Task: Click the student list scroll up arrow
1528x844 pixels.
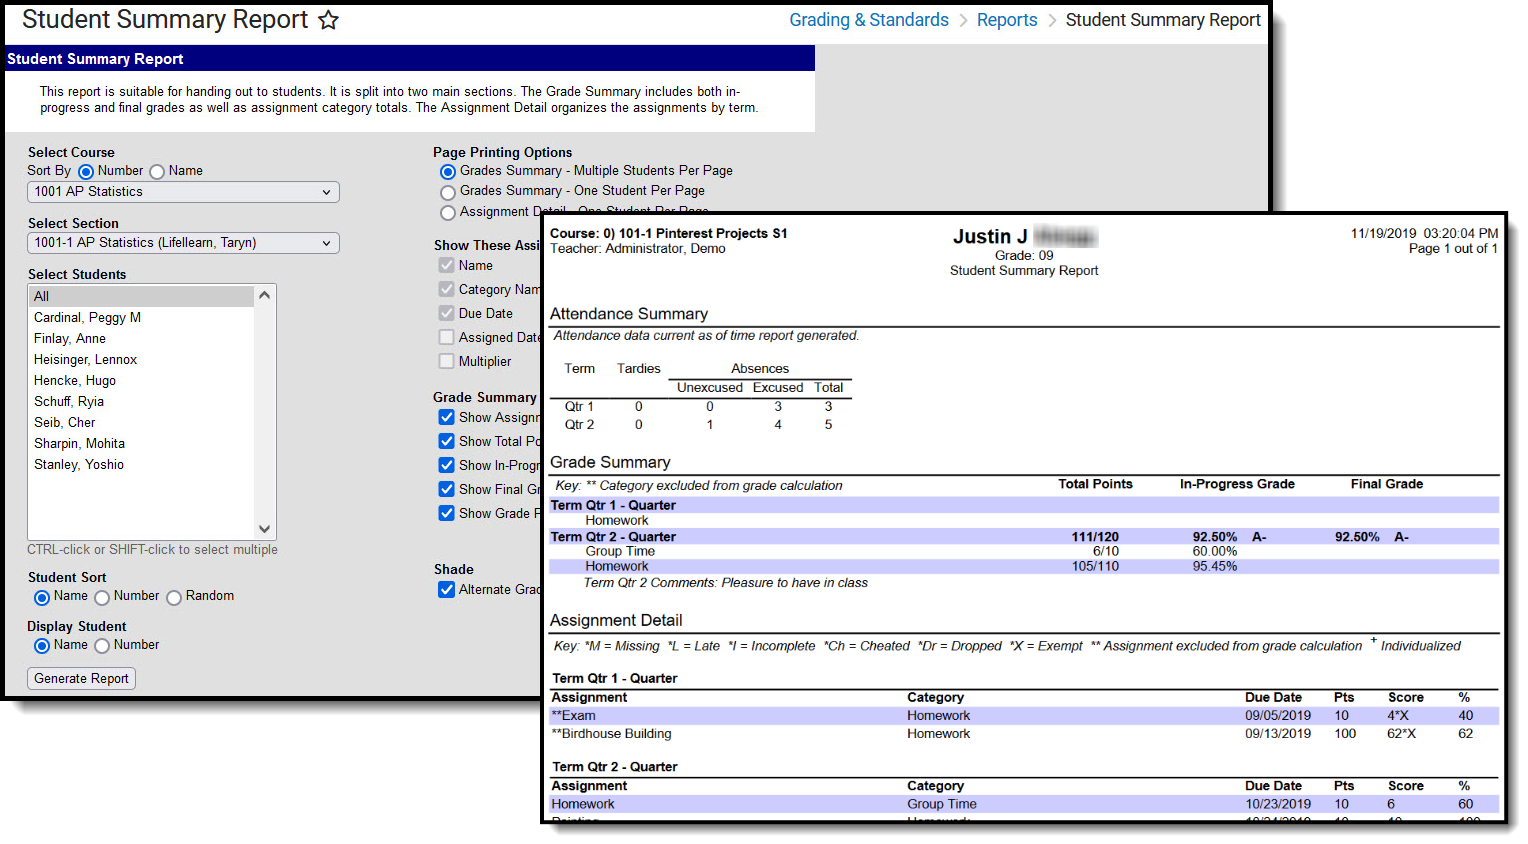Action: (x=264, y=295)
